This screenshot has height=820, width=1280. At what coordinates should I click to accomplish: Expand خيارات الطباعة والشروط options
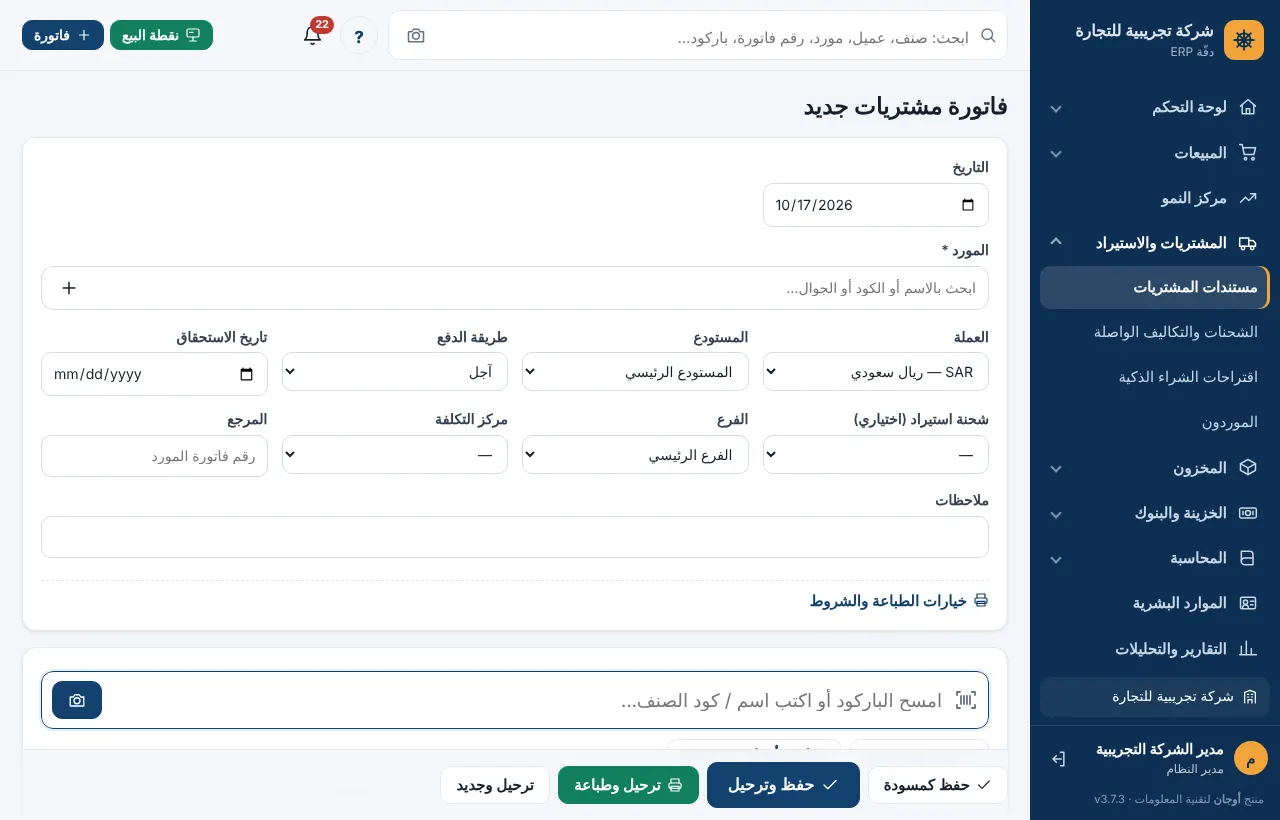(899, 600)
